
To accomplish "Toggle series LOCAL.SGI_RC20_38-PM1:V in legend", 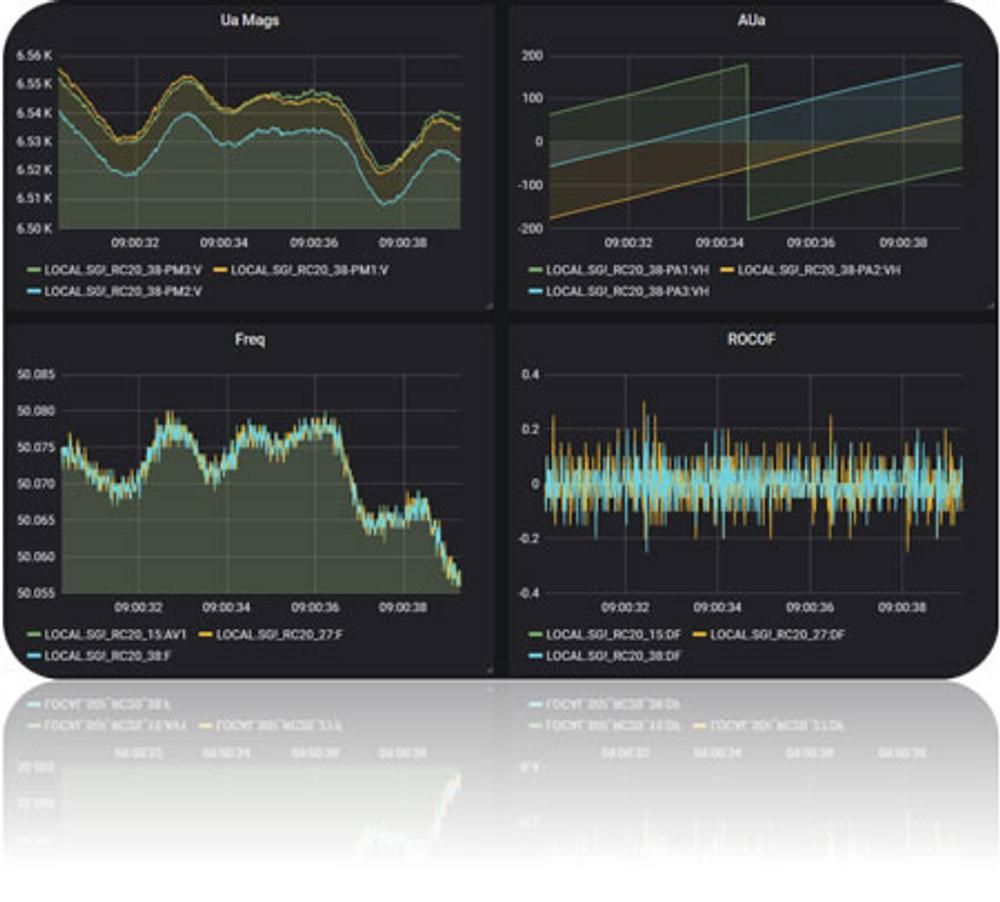I will [309, 270].
